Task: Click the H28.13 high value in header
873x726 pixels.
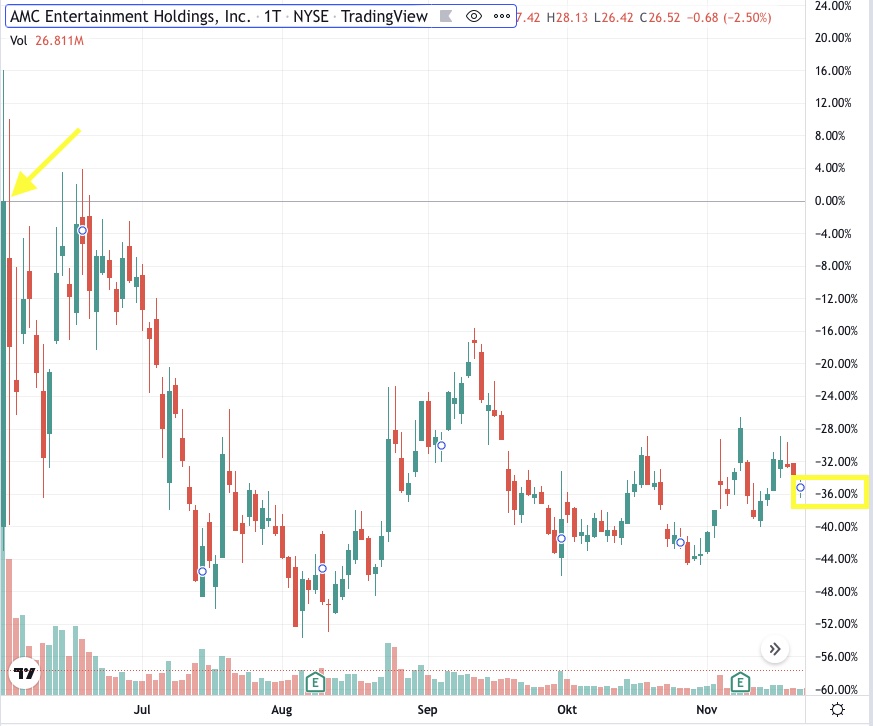Action: 567,17
